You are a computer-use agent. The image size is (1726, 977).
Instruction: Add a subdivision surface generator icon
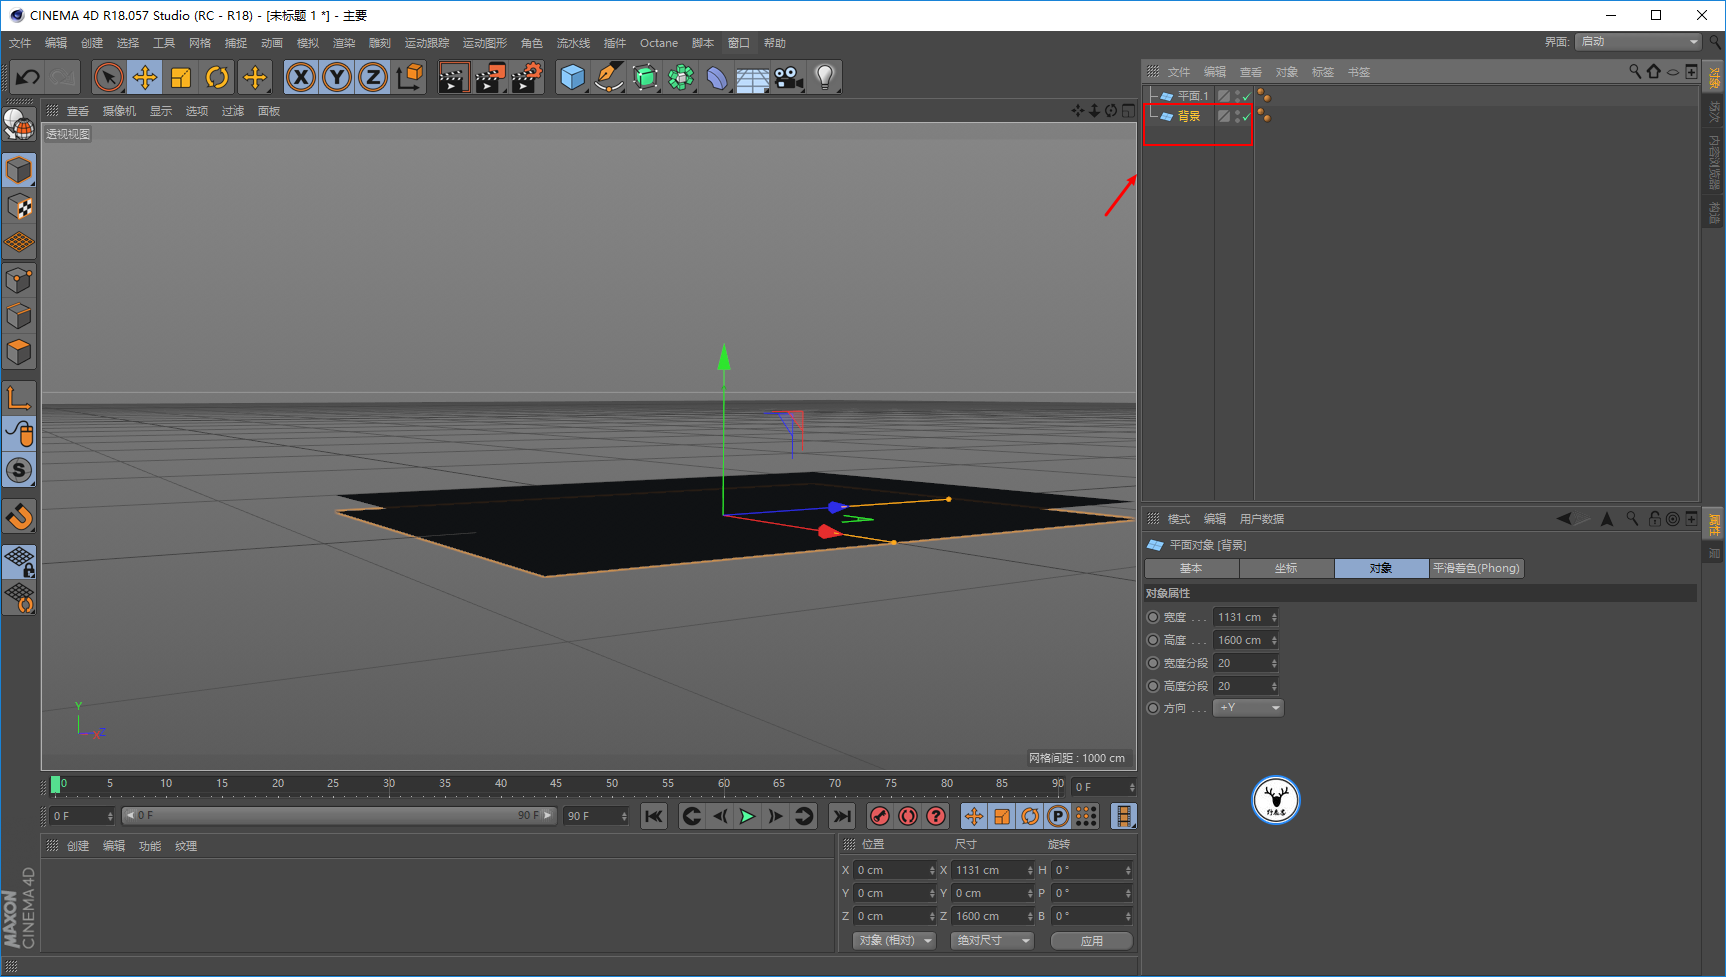point(645,77)
